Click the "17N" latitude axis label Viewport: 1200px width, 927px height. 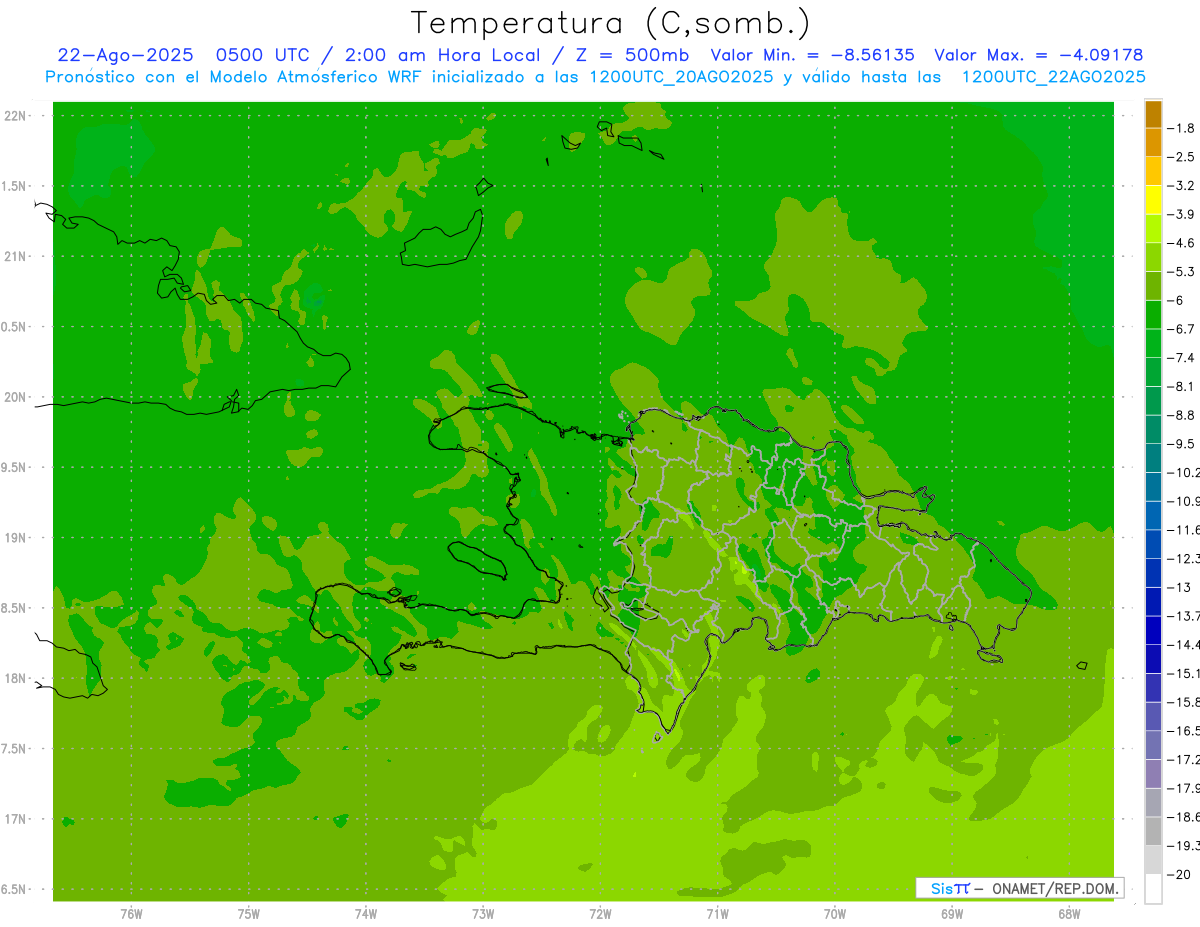pos(16,819)
